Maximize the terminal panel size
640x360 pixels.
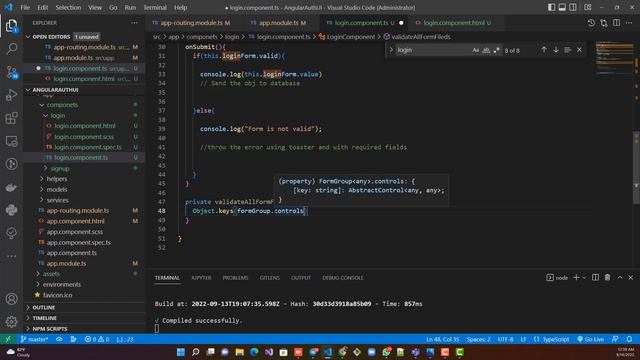pos(620,278)
